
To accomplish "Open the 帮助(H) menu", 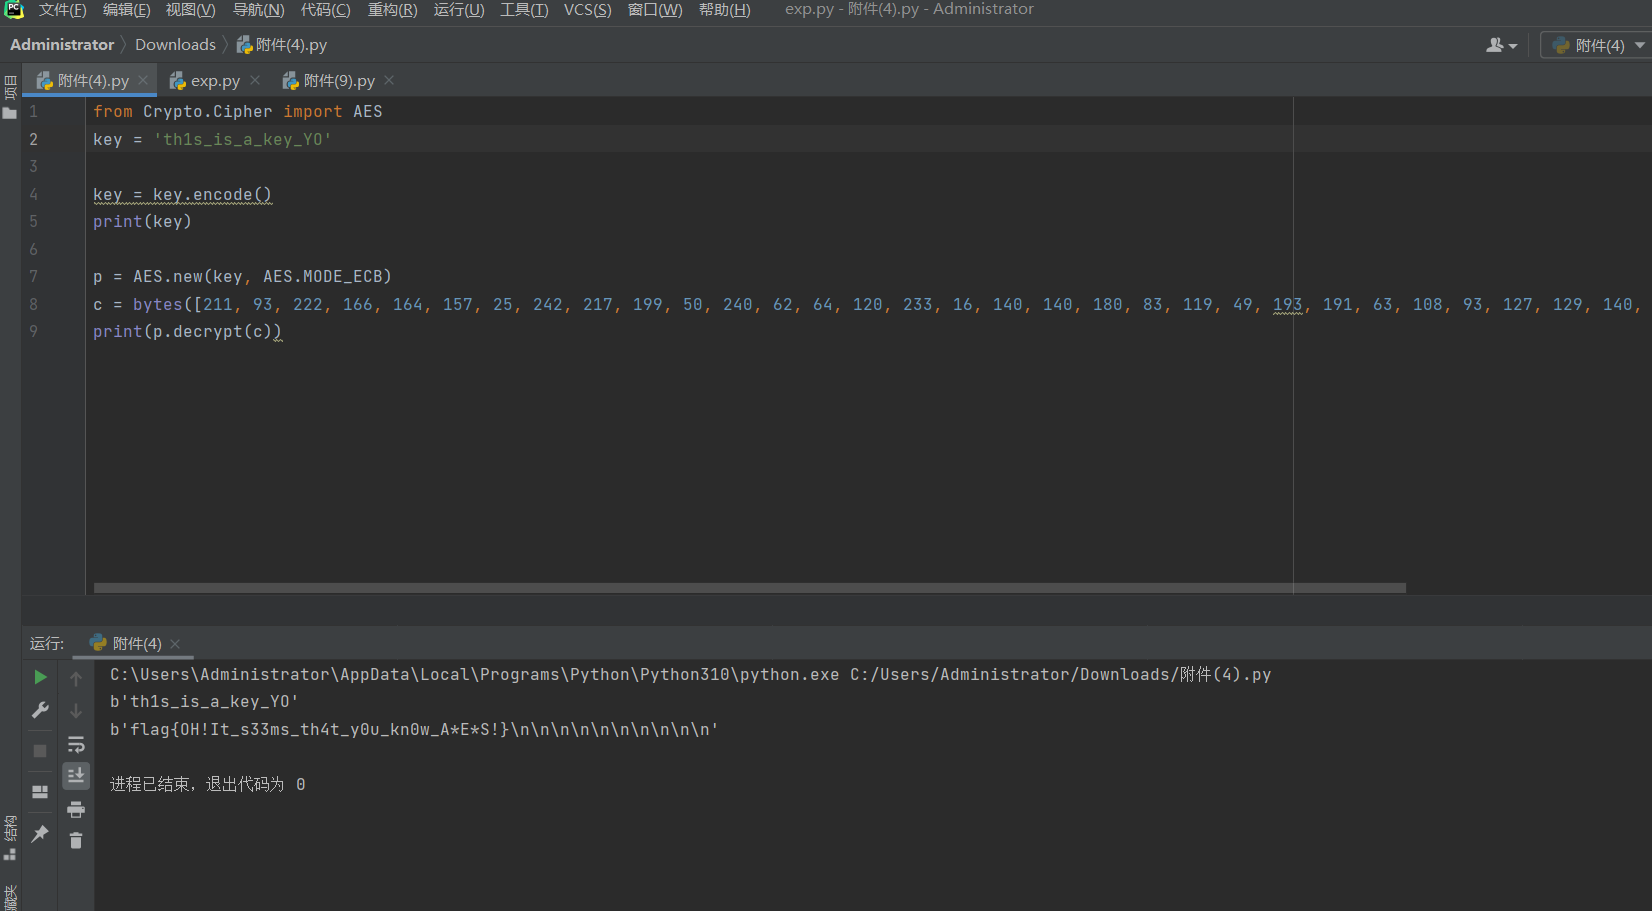I will pos(725,10).
